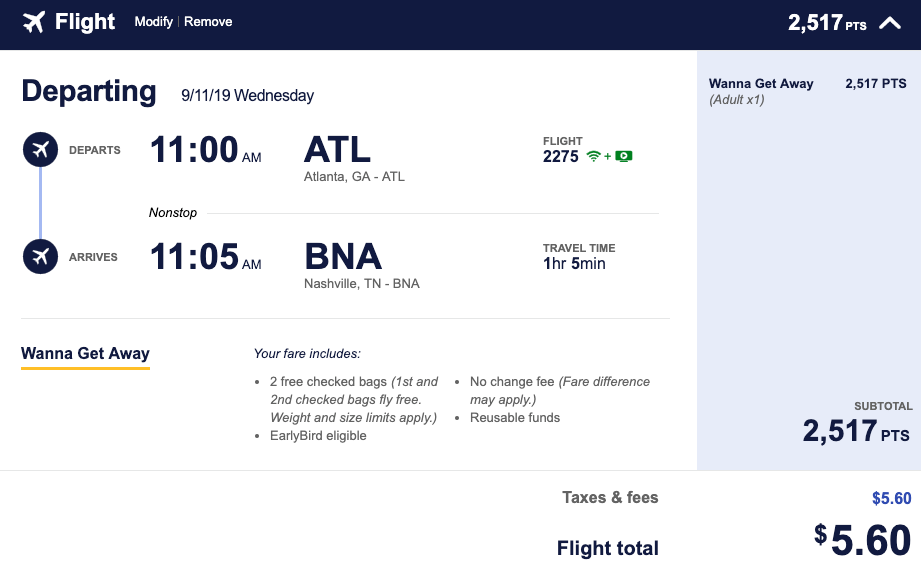Click the 2,517 PTS subtotal amount
921x567 pixels.
[x=856, y=431]
